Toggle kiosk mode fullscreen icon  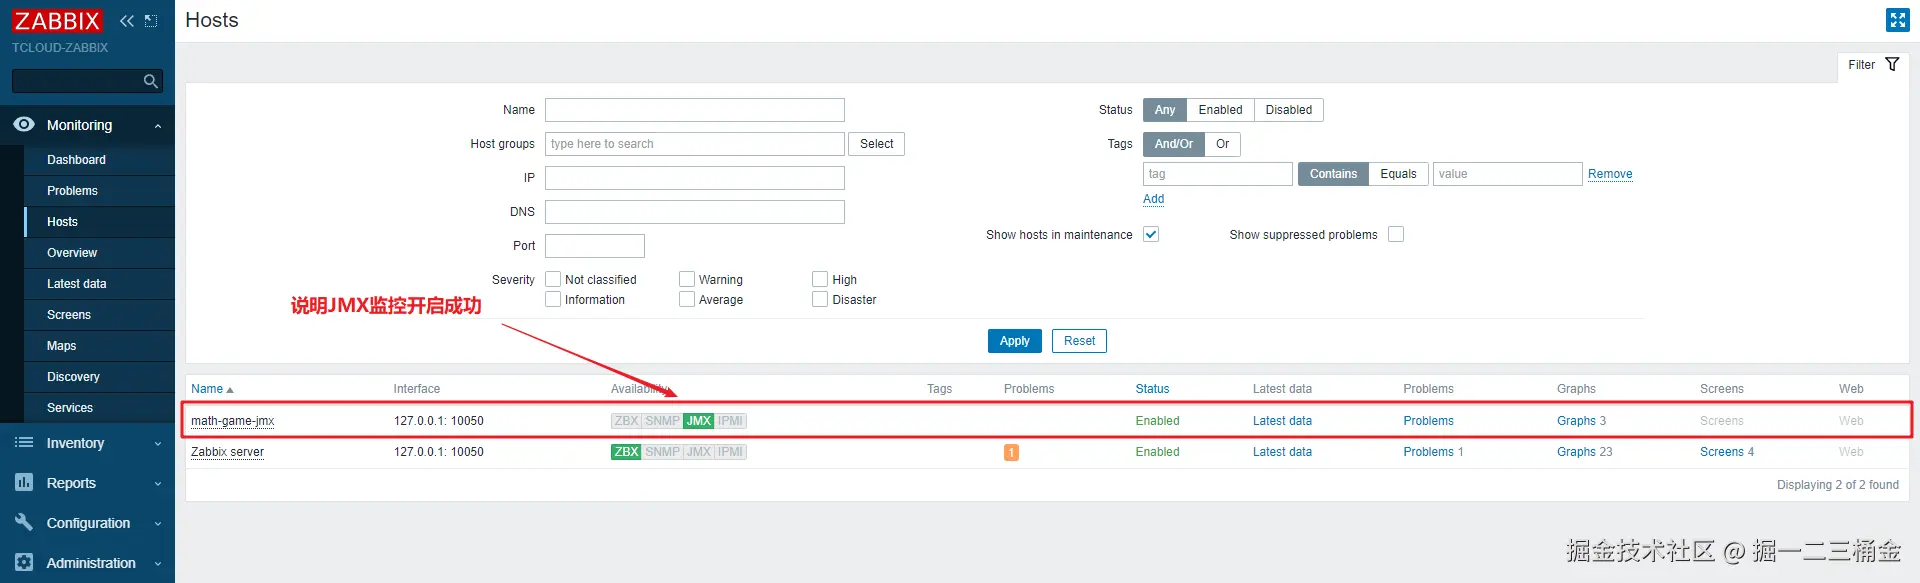[1897, 20]
